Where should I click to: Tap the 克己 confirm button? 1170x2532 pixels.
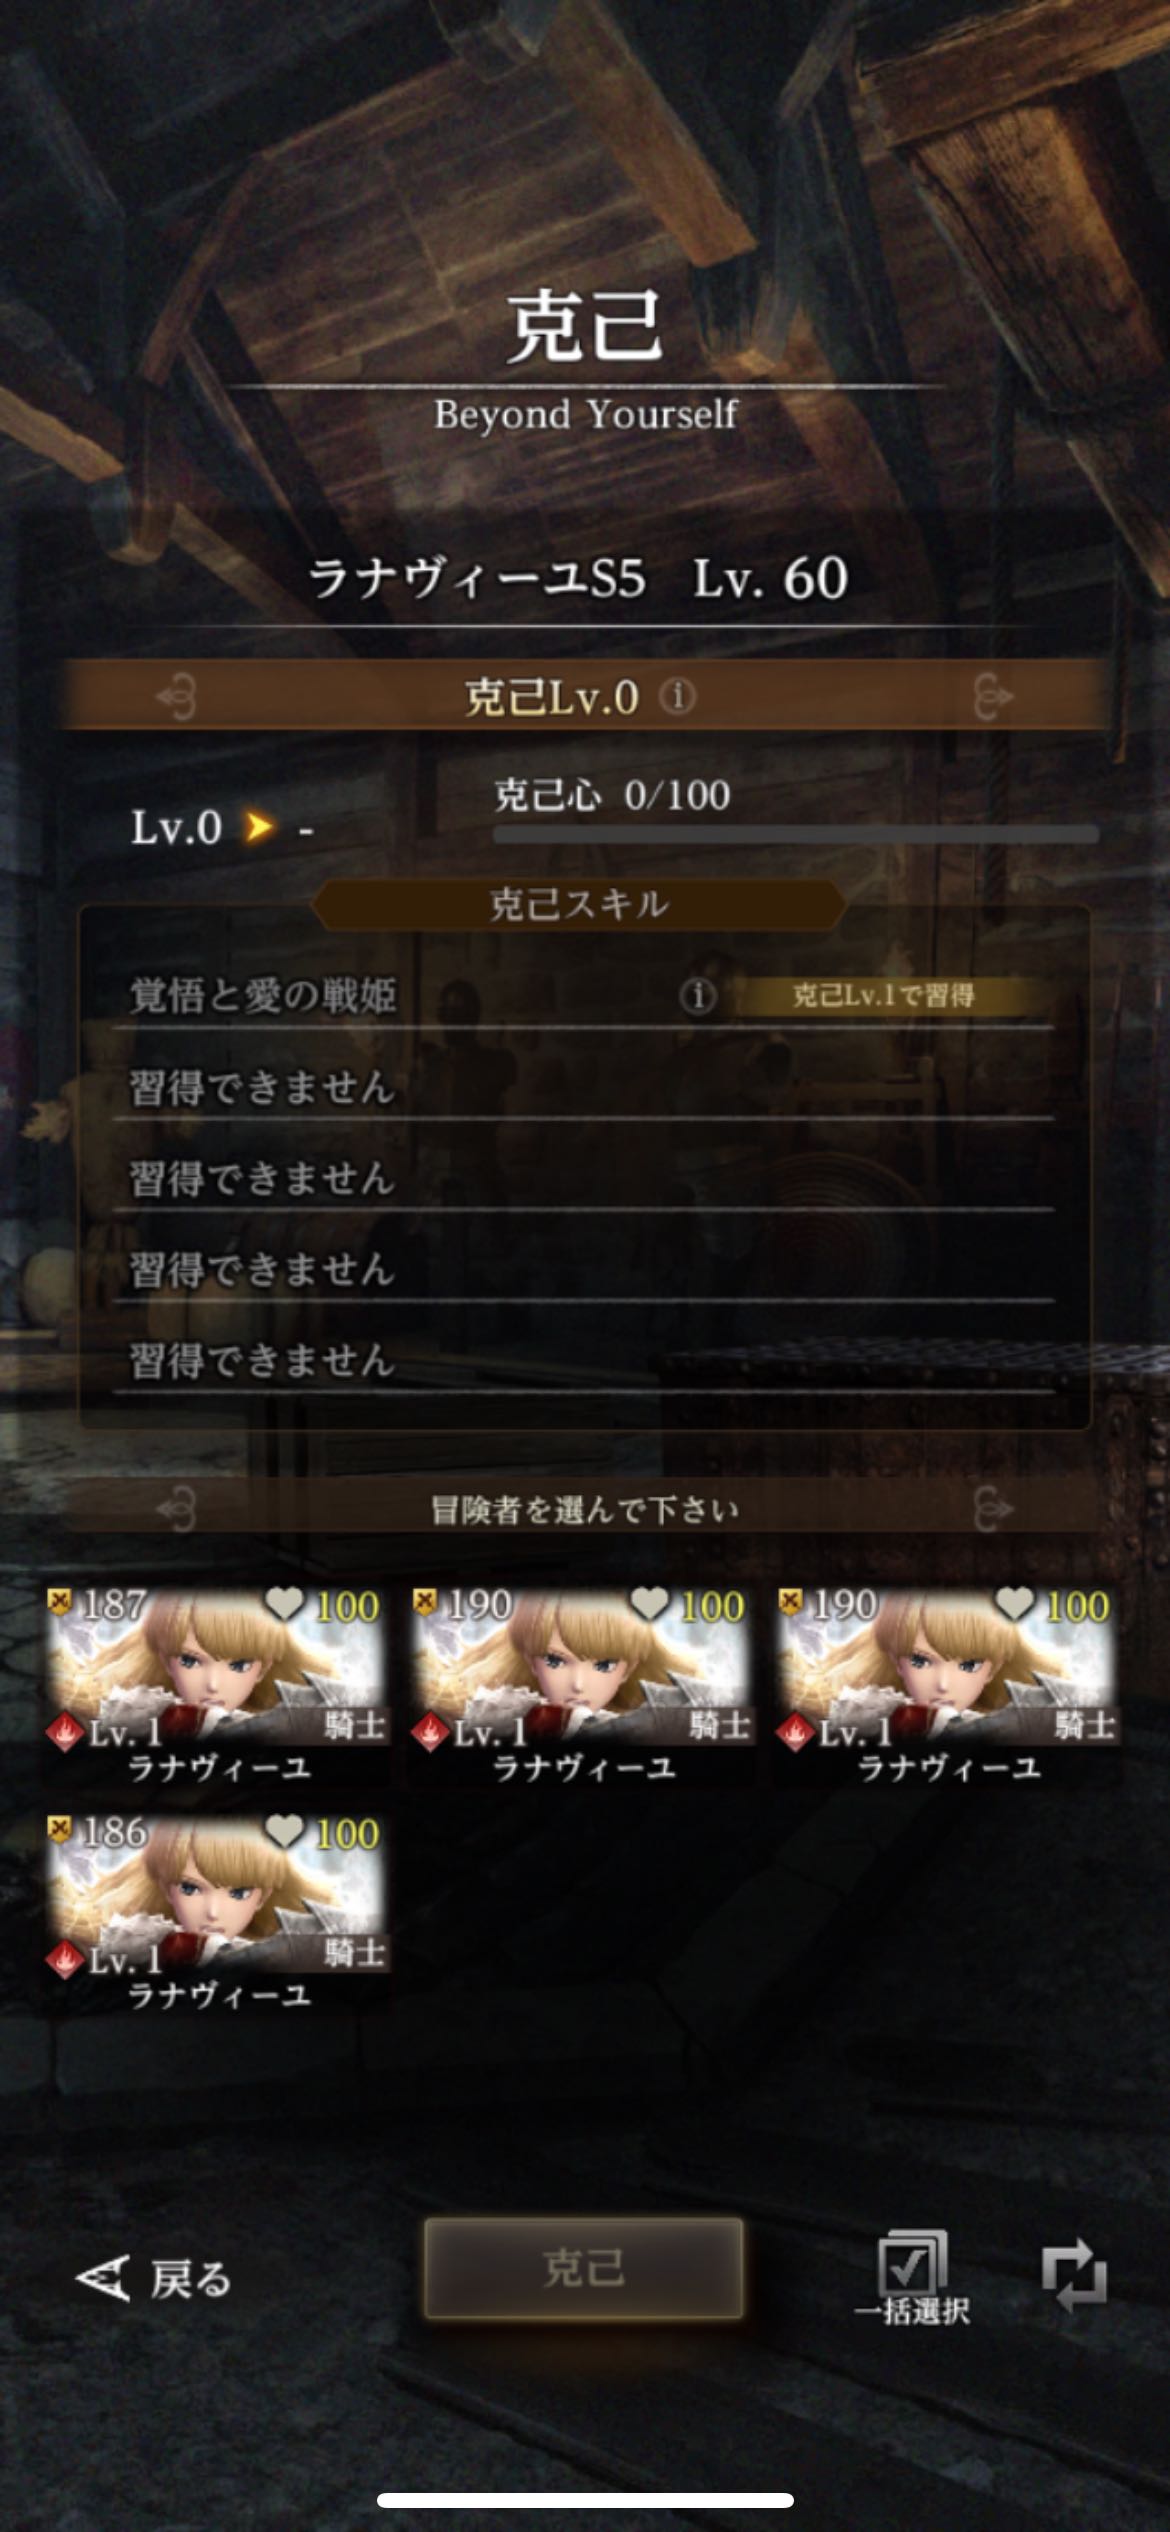click(x=584, y=2268)
